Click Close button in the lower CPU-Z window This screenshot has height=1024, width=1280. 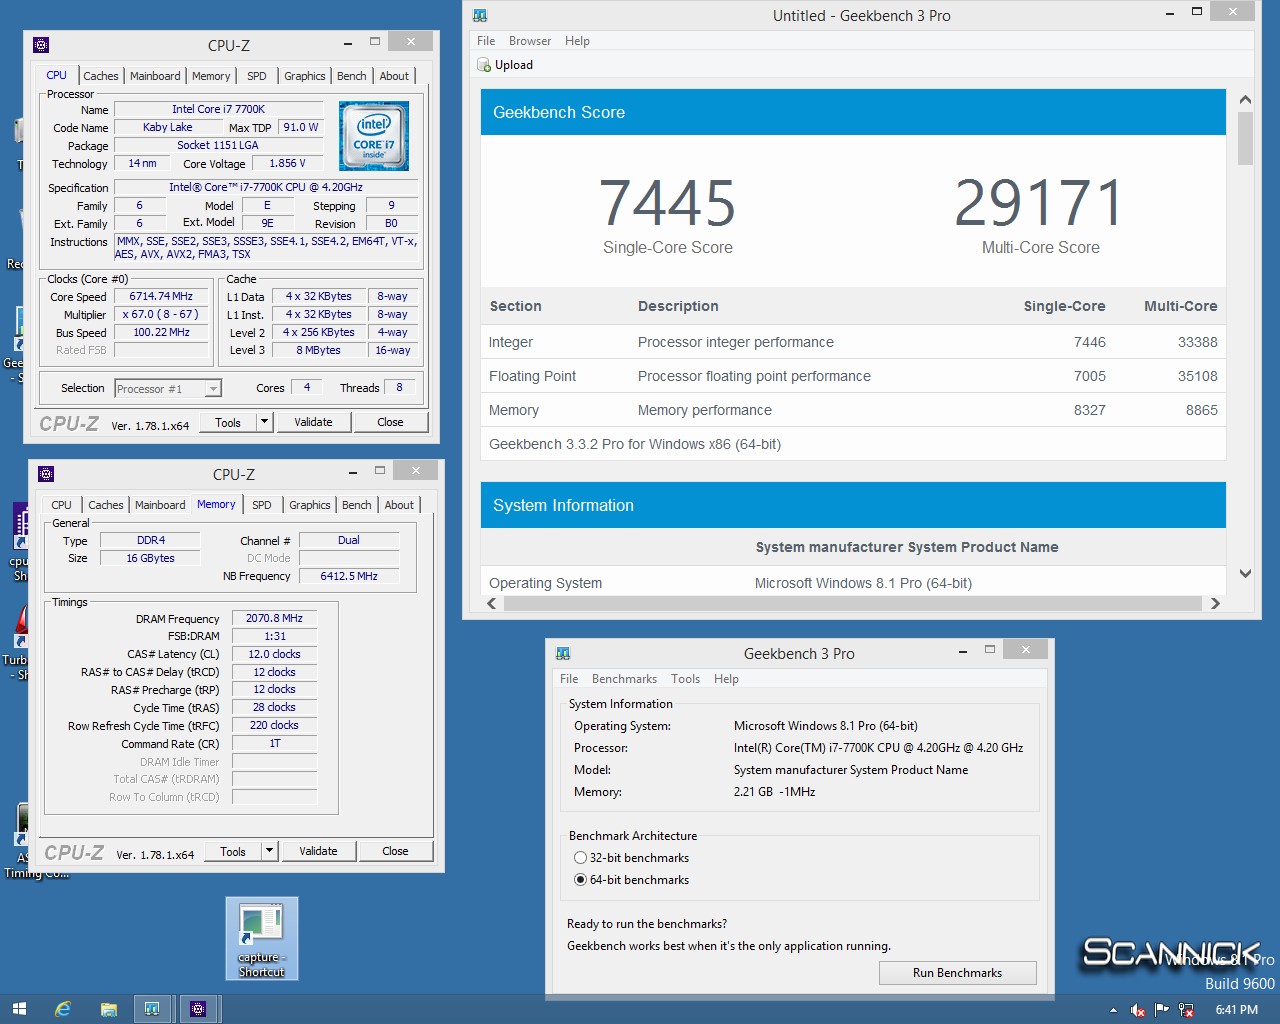395,851
